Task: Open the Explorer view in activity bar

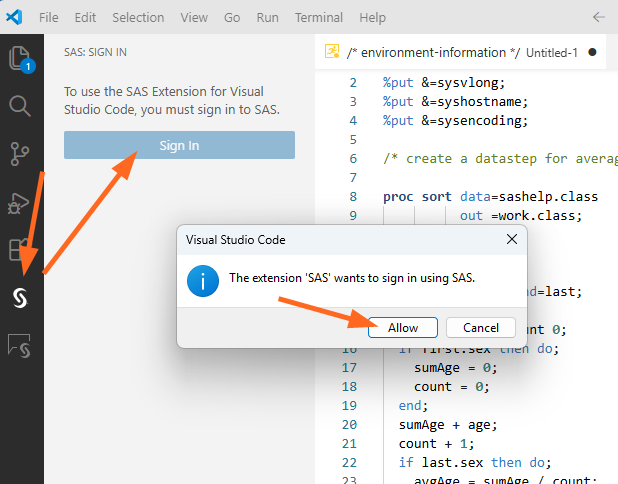Action: point(20,59)
